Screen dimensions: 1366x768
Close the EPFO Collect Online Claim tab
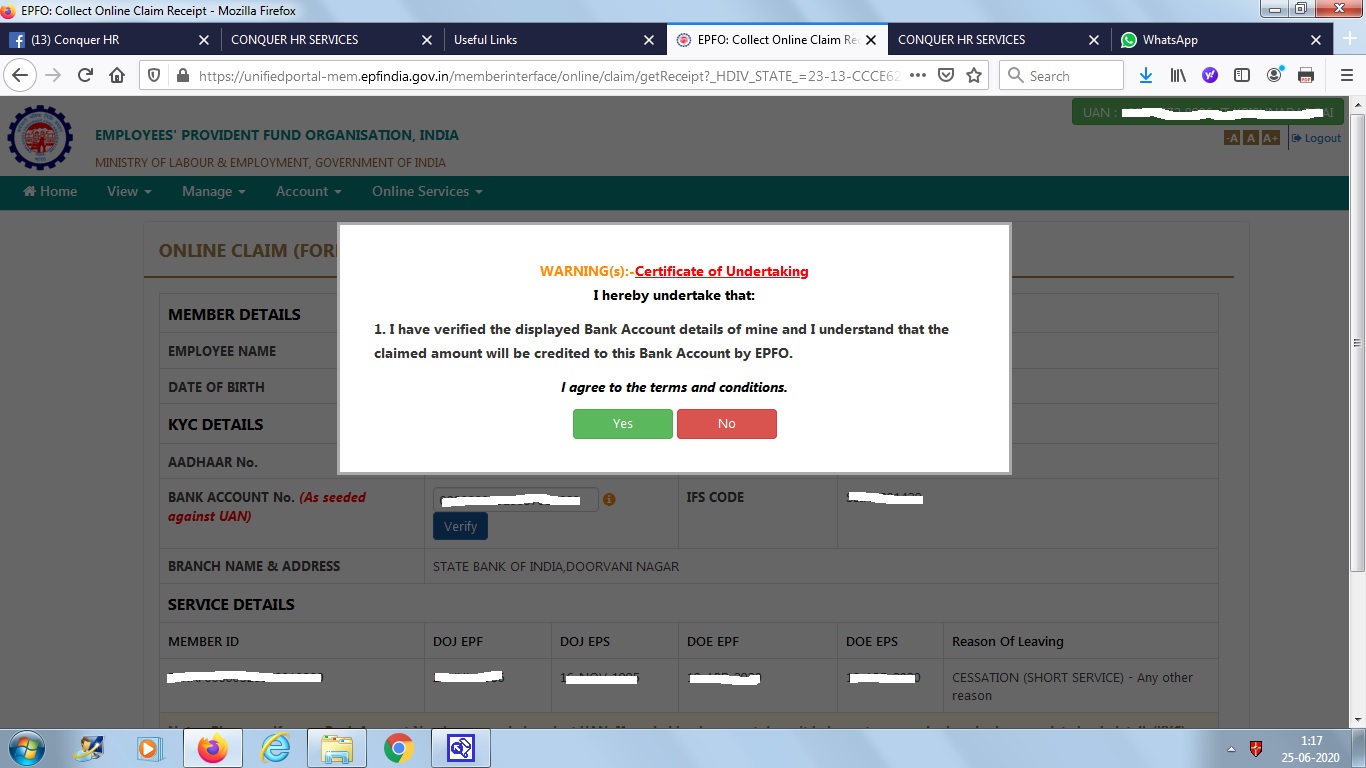click(x=871, y=40)
